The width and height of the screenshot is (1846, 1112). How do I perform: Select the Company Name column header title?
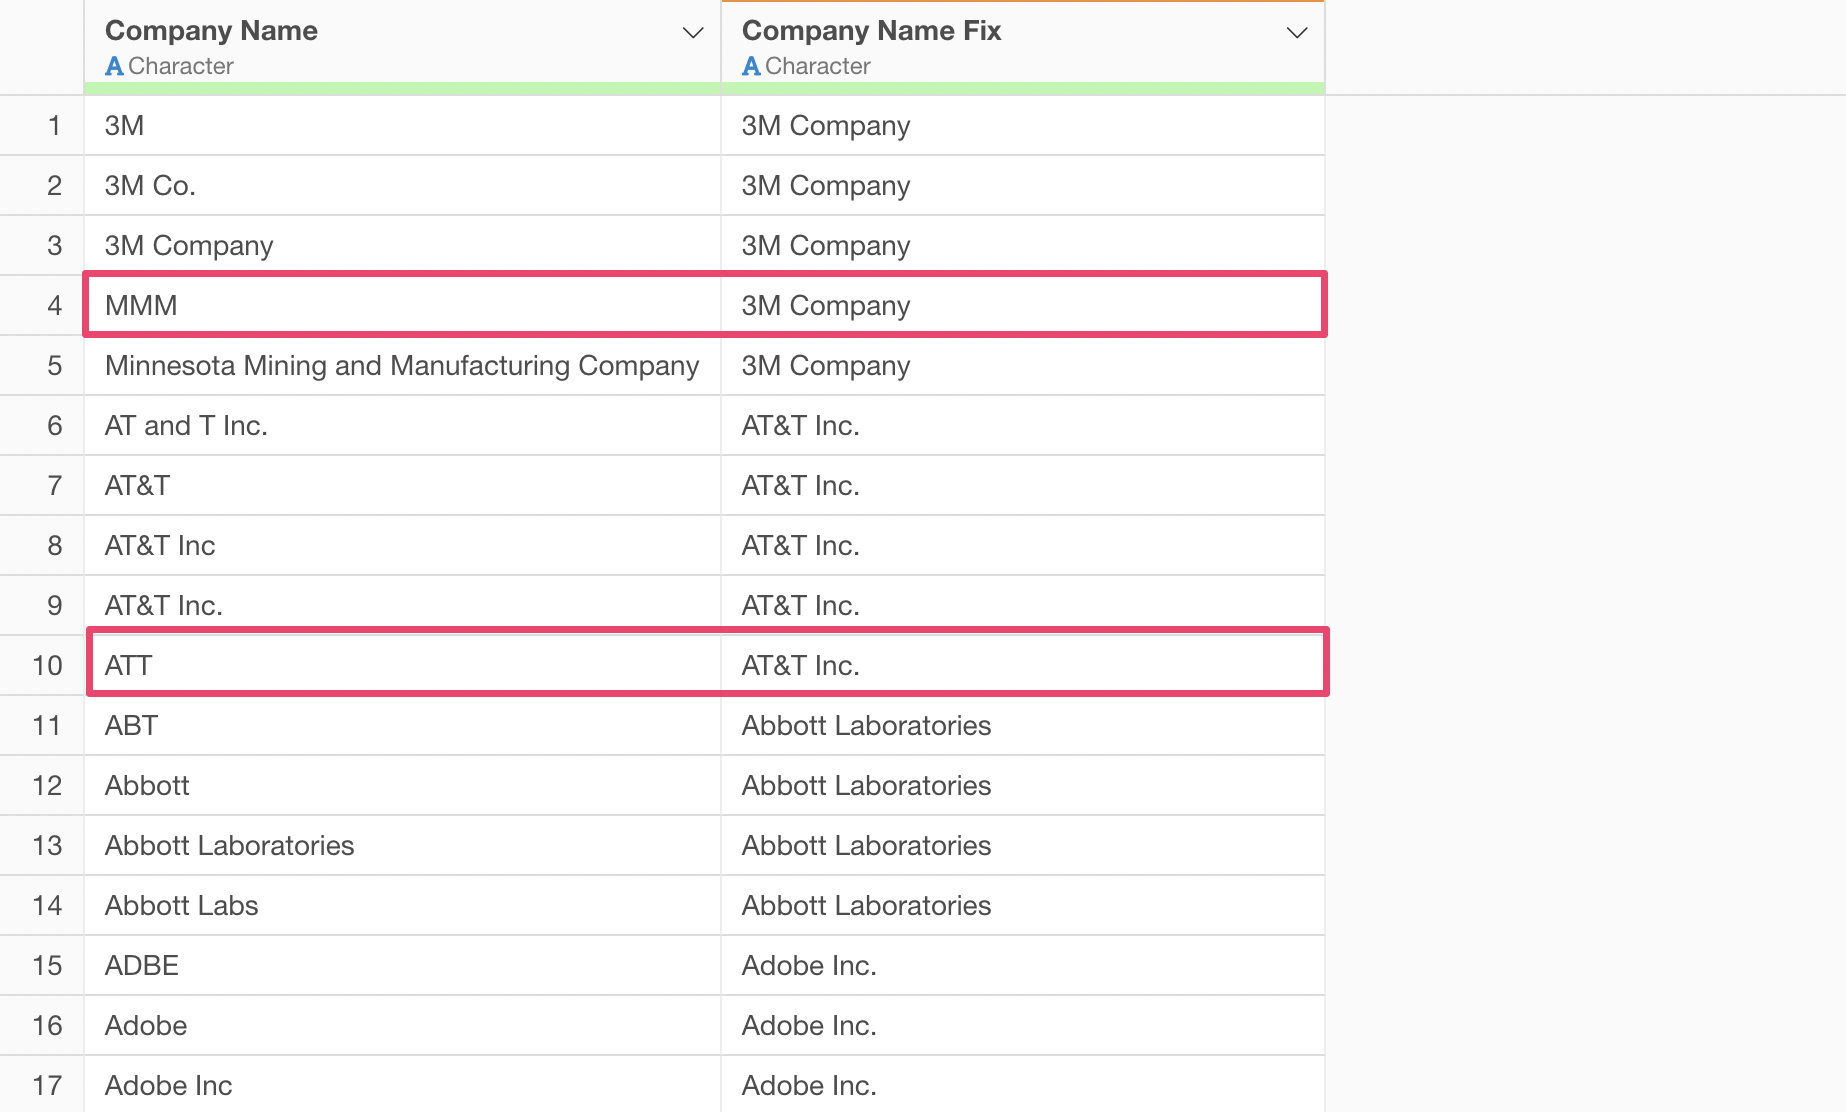tap(211, 31)
